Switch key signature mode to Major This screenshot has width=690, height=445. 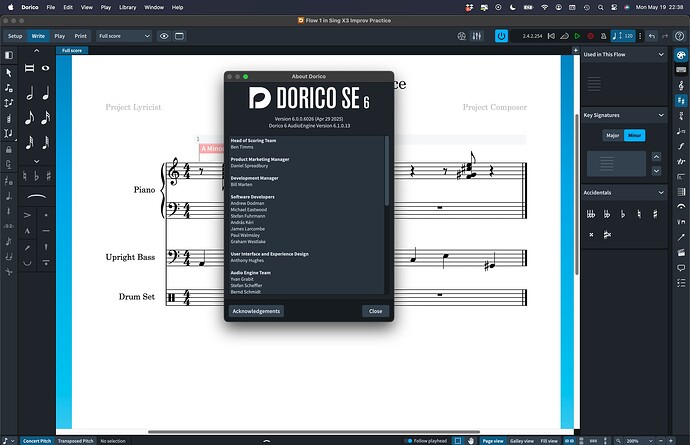click(x=613, y=135)
